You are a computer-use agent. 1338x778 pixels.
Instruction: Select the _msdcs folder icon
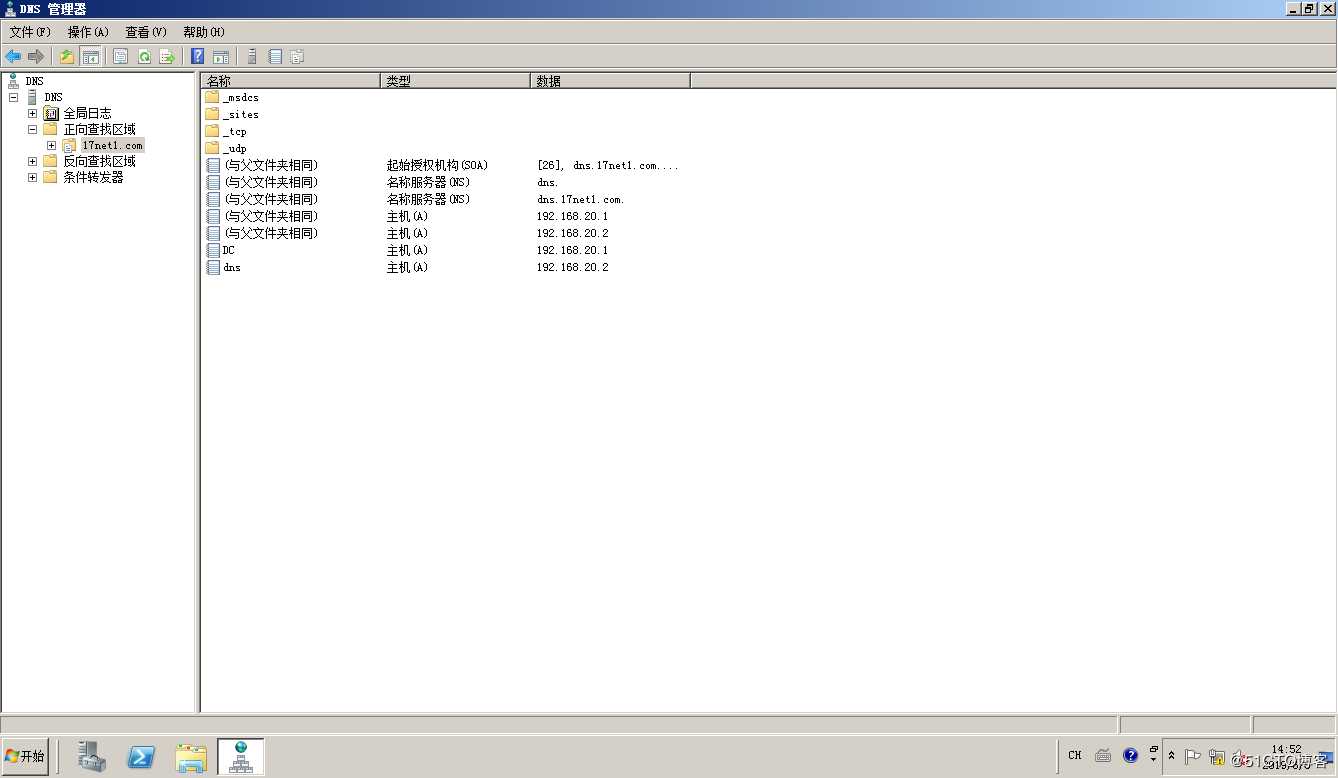212,97
